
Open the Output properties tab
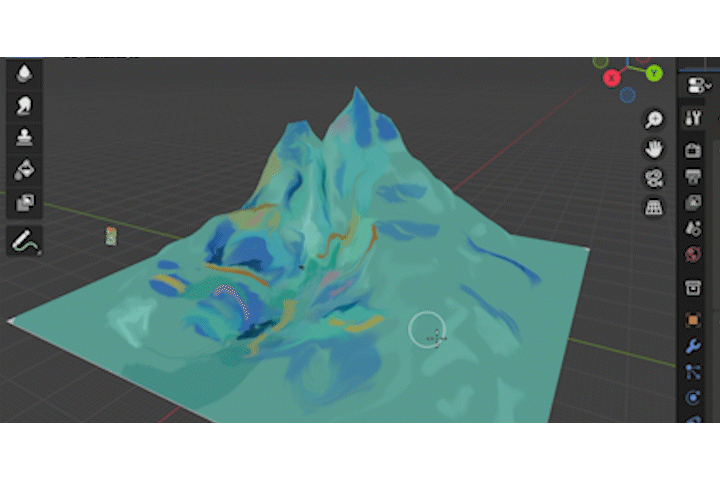pos(693,176)
